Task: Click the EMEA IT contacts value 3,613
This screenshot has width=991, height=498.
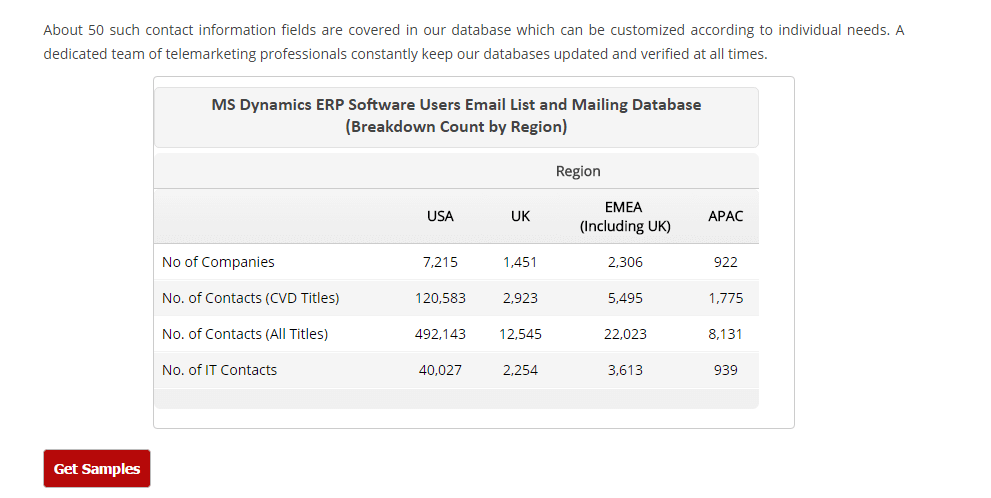Action: tap(625, 370)
